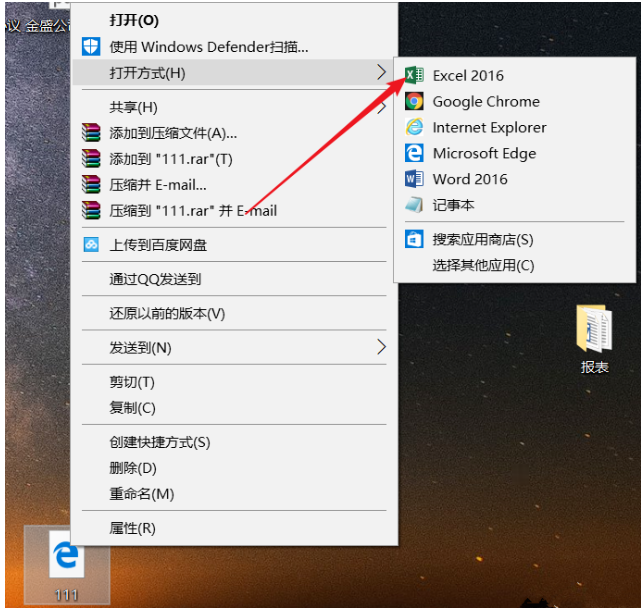The height and width of the screenshot is (613, 641).
Task: Choose 创建快捷方式(S) entry
Action: click(x=234, y=442)
